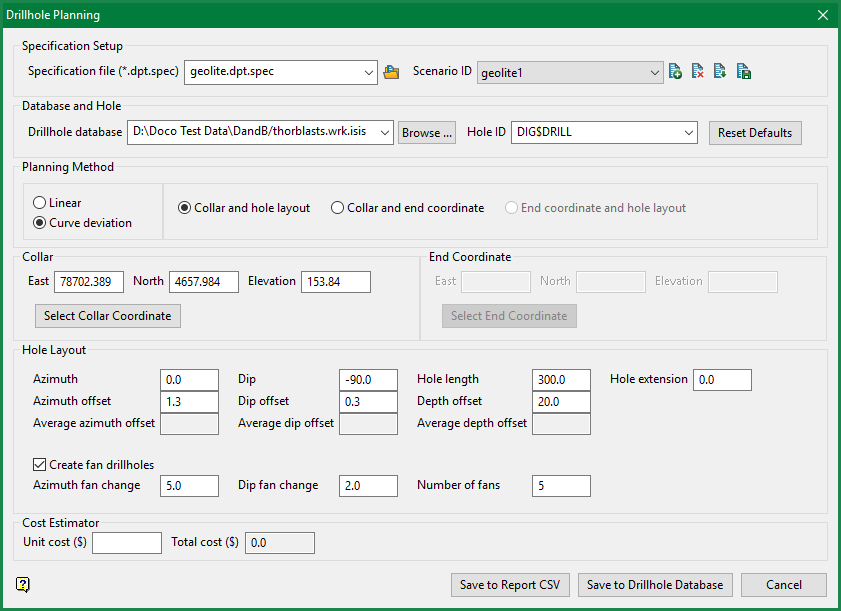Select the Curve deviation radio button
The height and width of the screenshot is (611, 841).
point(39,222)
